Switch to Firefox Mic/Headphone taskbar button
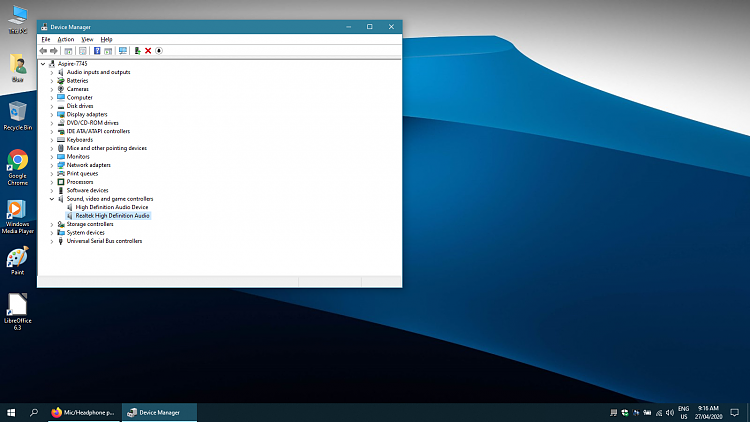This screenshot has height=422, width=750. [84, 412]
